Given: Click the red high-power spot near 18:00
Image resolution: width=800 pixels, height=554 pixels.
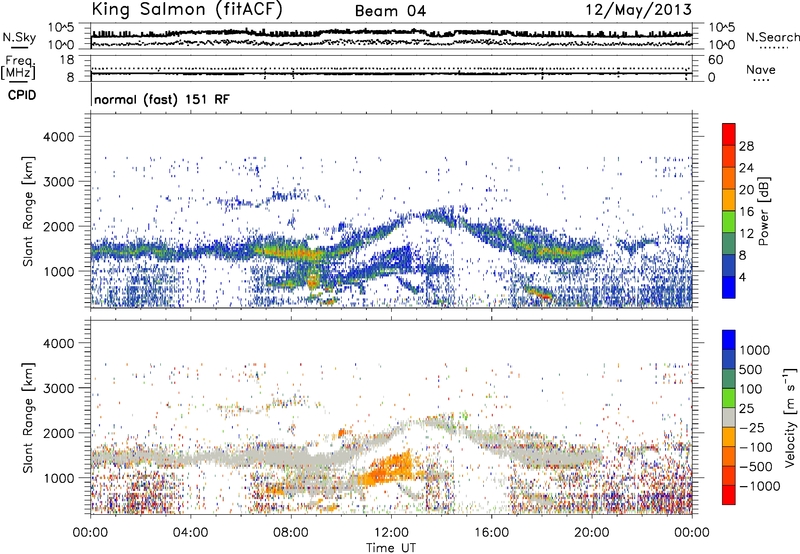Looking at the screenshot, I should (x=541, y=294).
